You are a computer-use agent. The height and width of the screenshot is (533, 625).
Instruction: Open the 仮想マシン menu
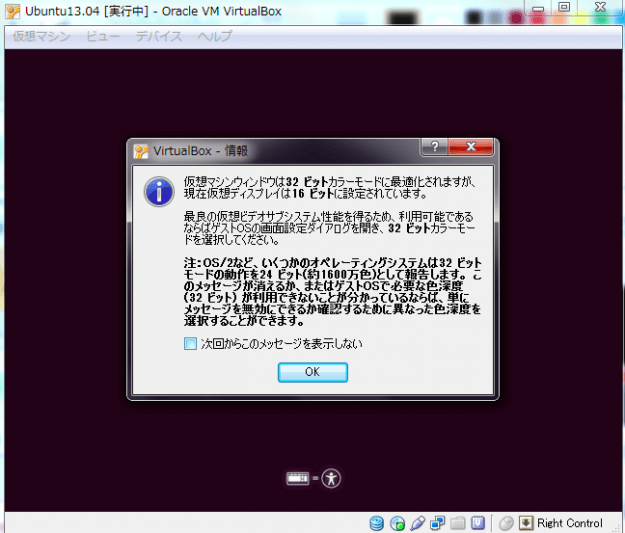coord(39,36)
